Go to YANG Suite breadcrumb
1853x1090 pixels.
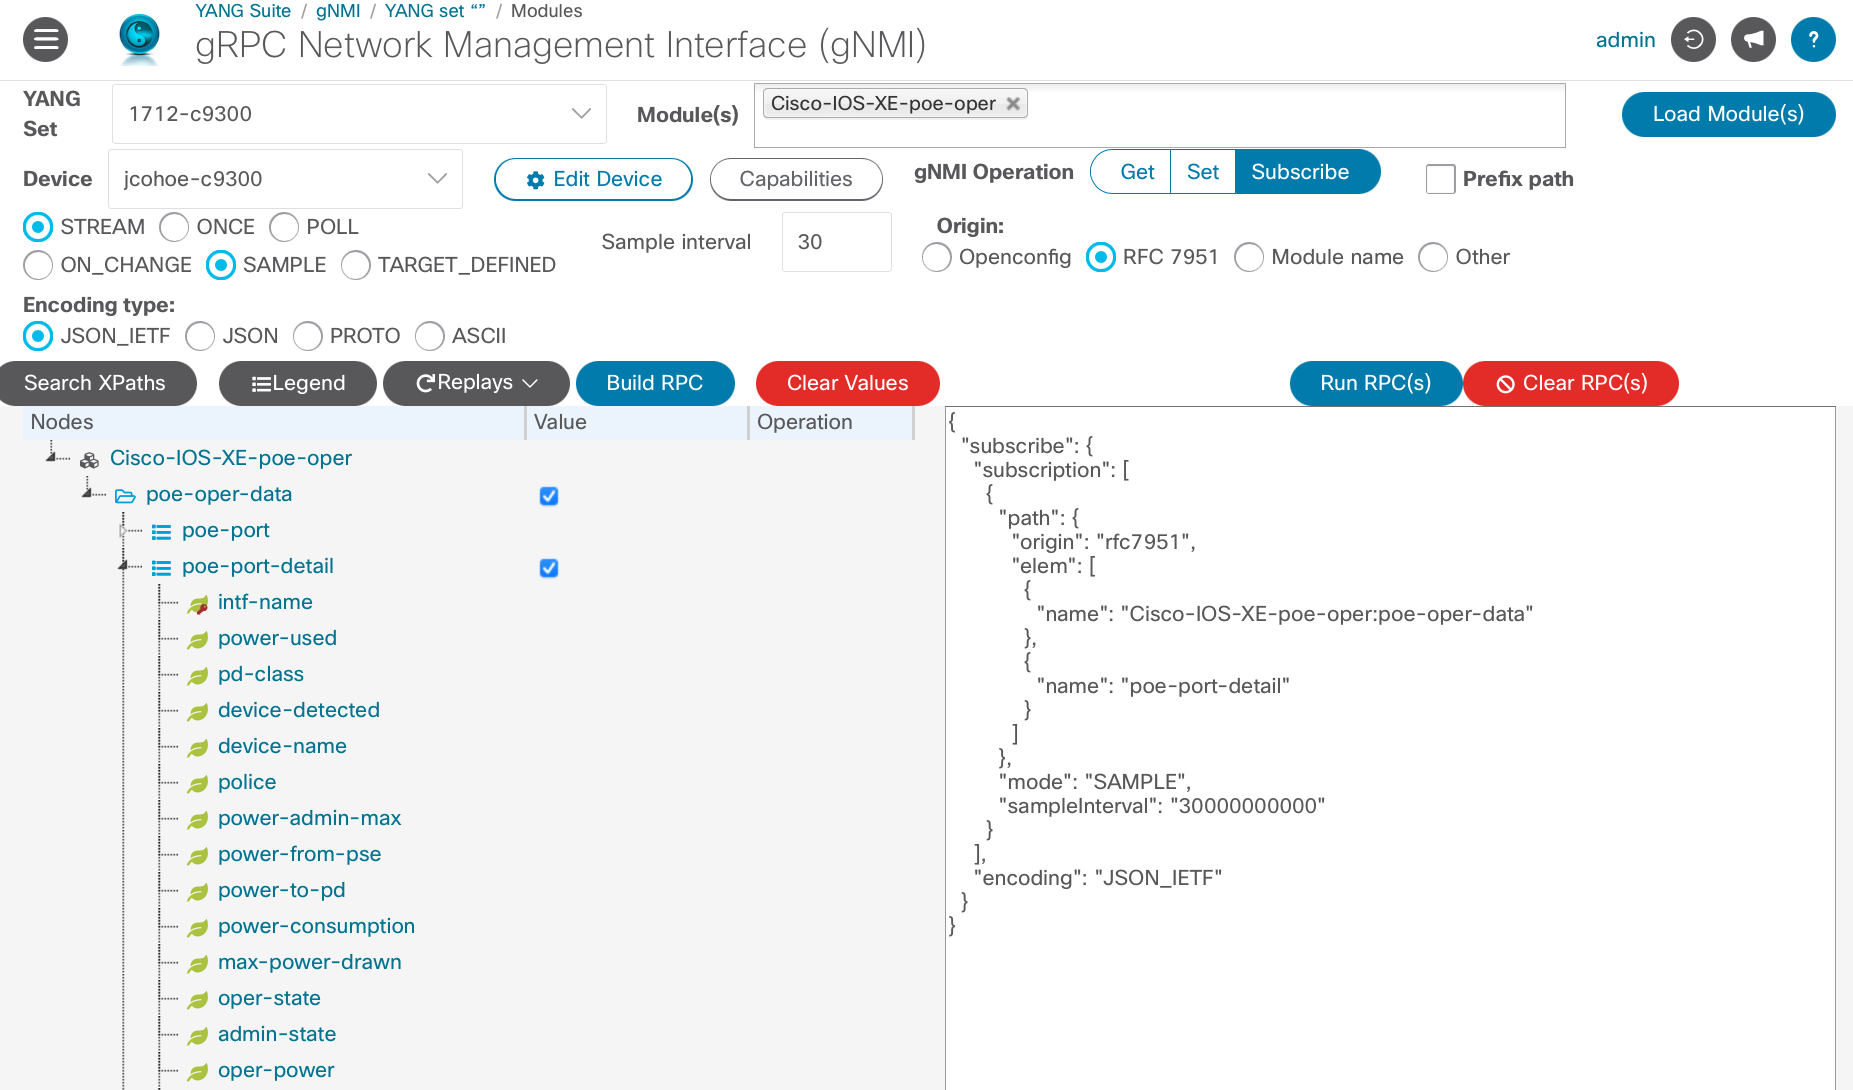243,11
